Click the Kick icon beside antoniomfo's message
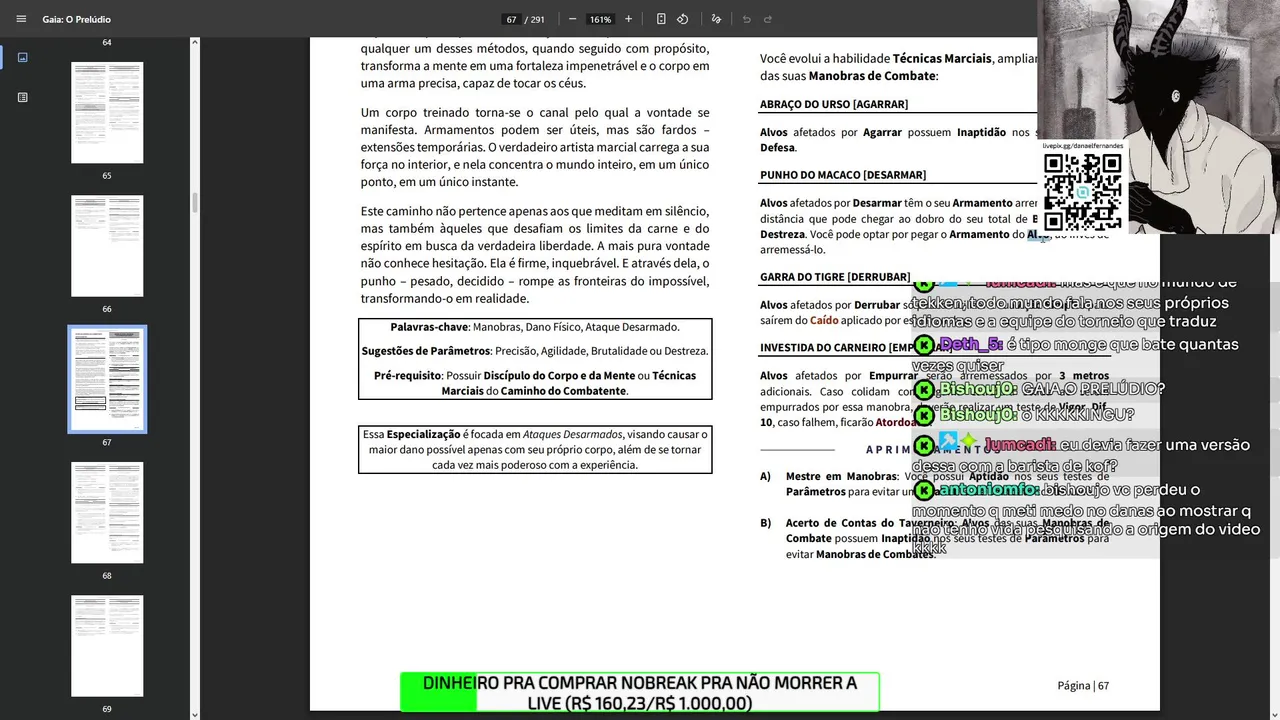This screenshot has height=720, width=1280. (x=924, y=490)
